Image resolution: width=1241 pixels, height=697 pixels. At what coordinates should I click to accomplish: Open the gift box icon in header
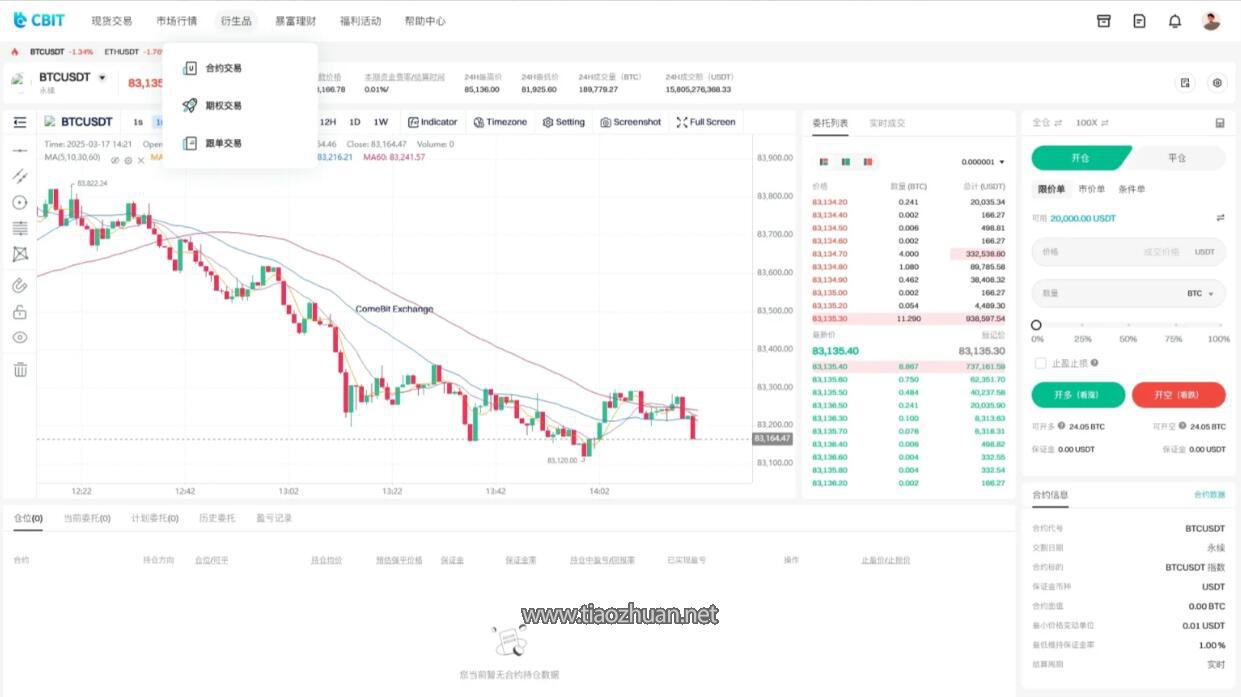[1104, 20]
